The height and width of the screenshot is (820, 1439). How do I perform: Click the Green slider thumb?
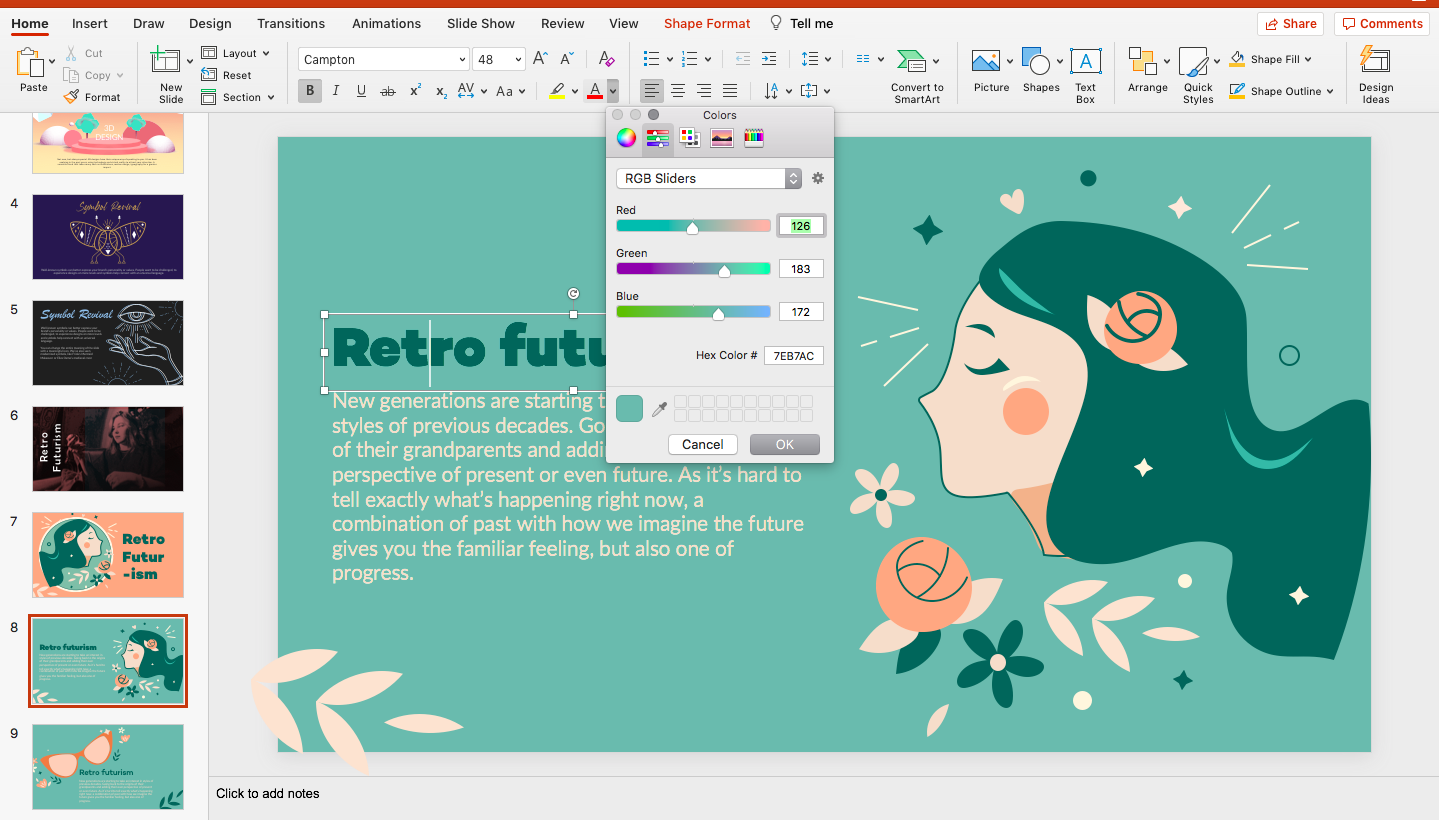(724, 271)
